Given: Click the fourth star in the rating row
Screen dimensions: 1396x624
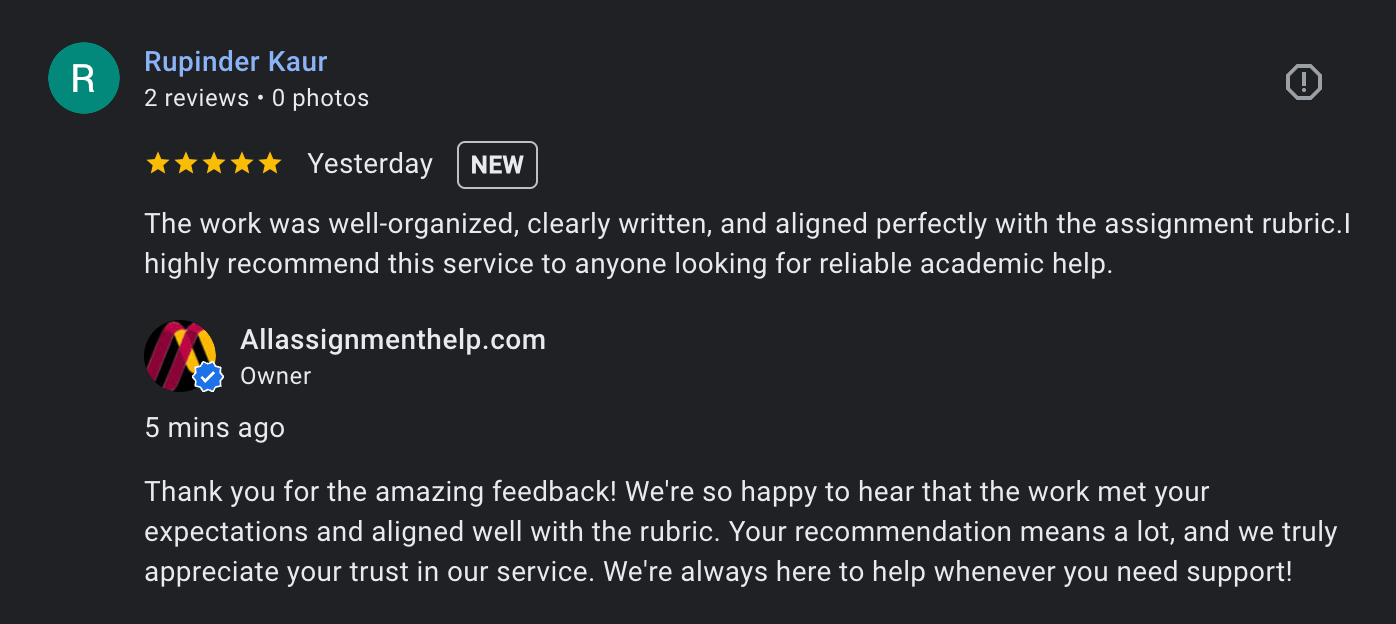Looking at the screenshot, I should [x=241, y=162].
